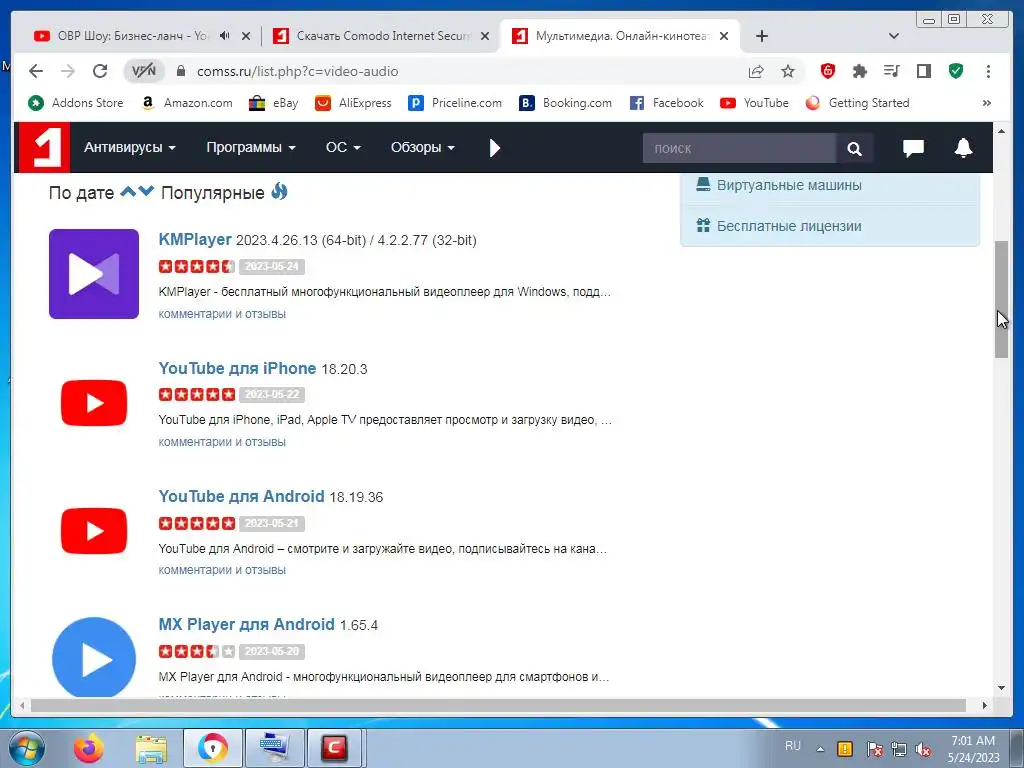1024x768 pixels.
Task: Open Бесплатные лицензии sidebar link
Action: (x=789, y=226)
